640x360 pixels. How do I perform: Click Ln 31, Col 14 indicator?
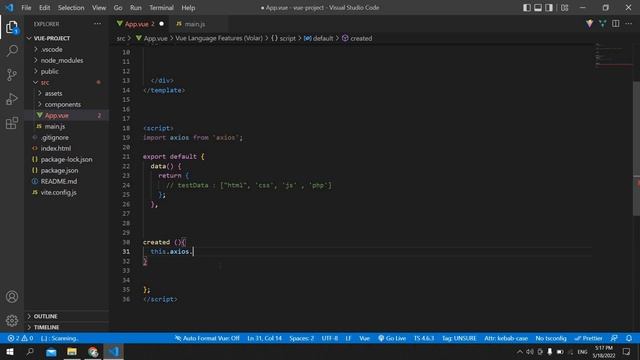point(264,338)
